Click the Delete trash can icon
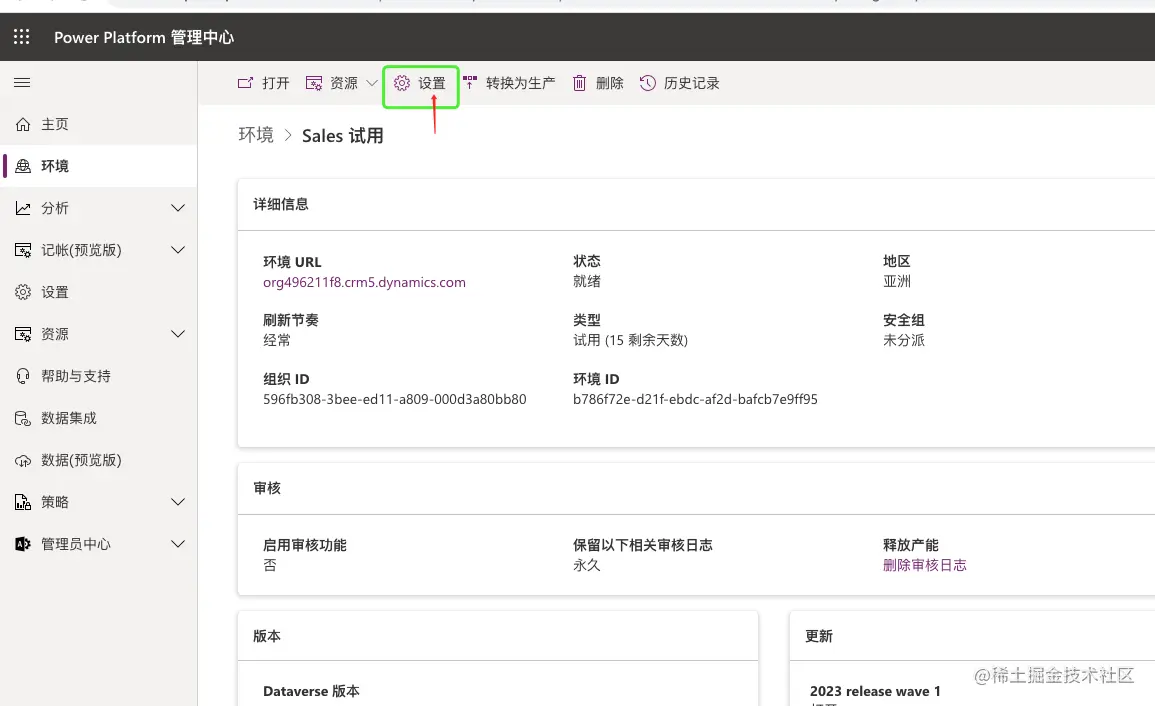The height and width of the screenshot is (706, 1155). [580, 83]
